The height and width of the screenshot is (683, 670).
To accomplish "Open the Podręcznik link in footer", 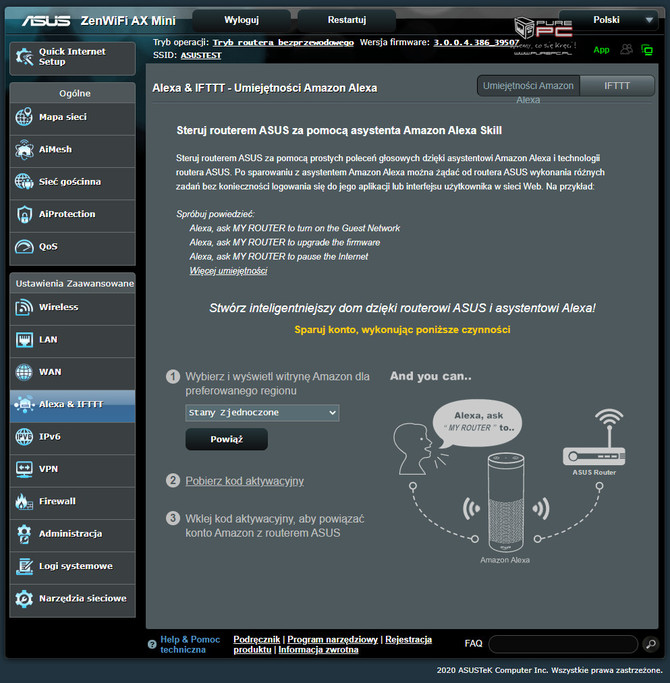I will [x=257, y=639].
